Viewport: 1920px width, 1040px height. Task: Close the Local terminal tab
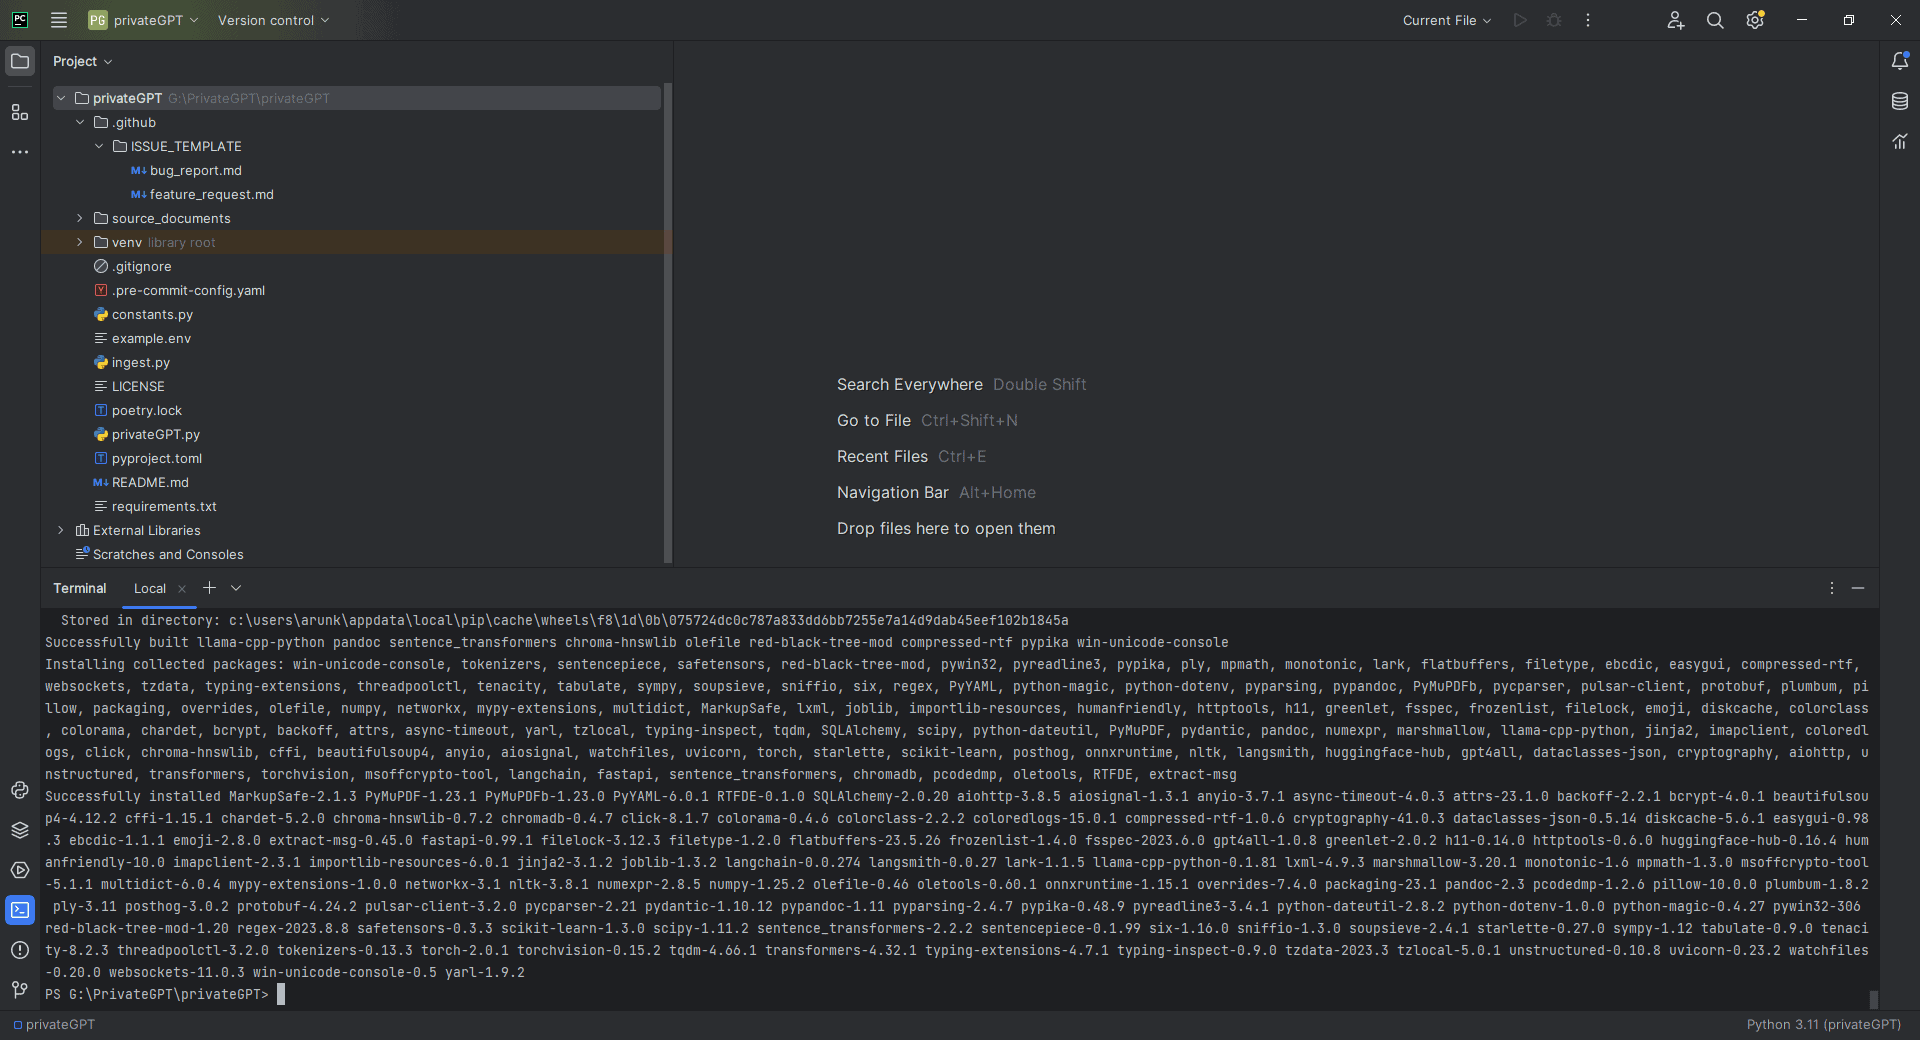pyautogui.click(x=182, y=589)
